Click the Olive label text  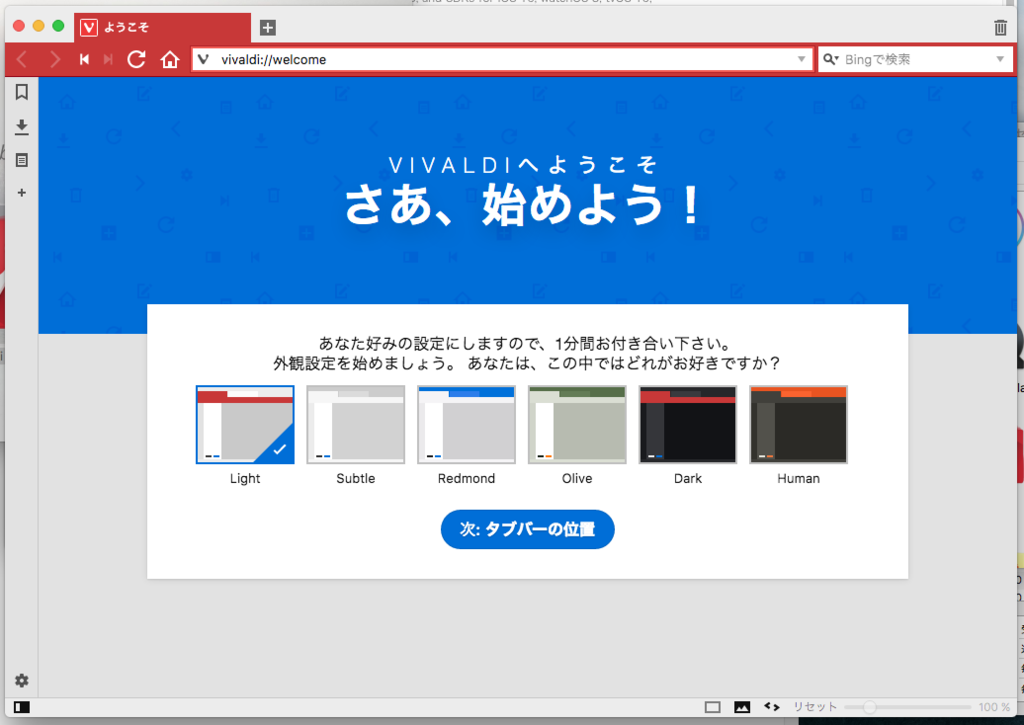577,478
